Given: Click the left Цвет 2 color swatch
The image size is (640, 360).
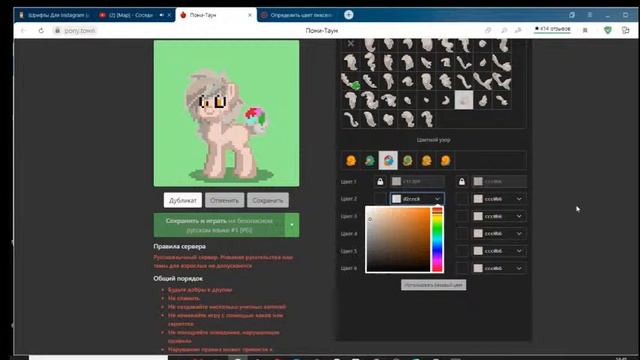Looking at the screenshot, I should tap(396, 199).
